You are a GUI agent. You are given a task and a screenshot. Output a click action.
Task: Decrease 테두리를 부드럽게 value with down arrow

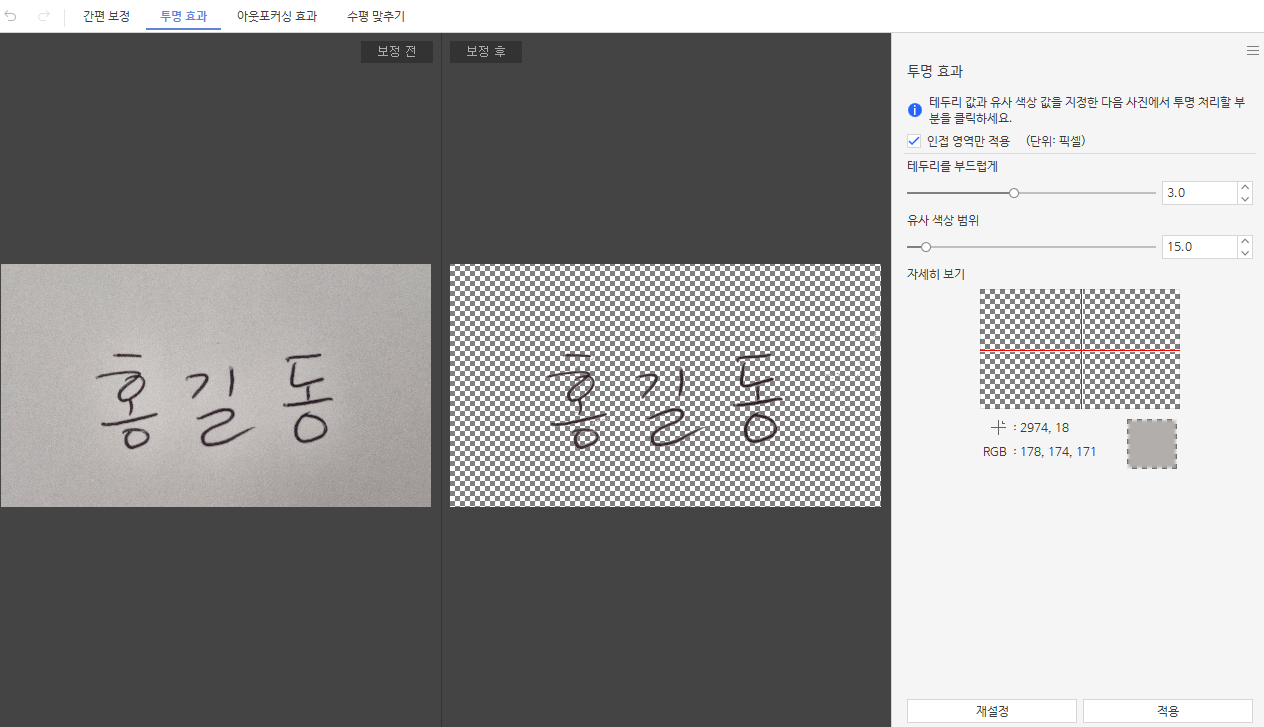click(x=1245, y=199)
